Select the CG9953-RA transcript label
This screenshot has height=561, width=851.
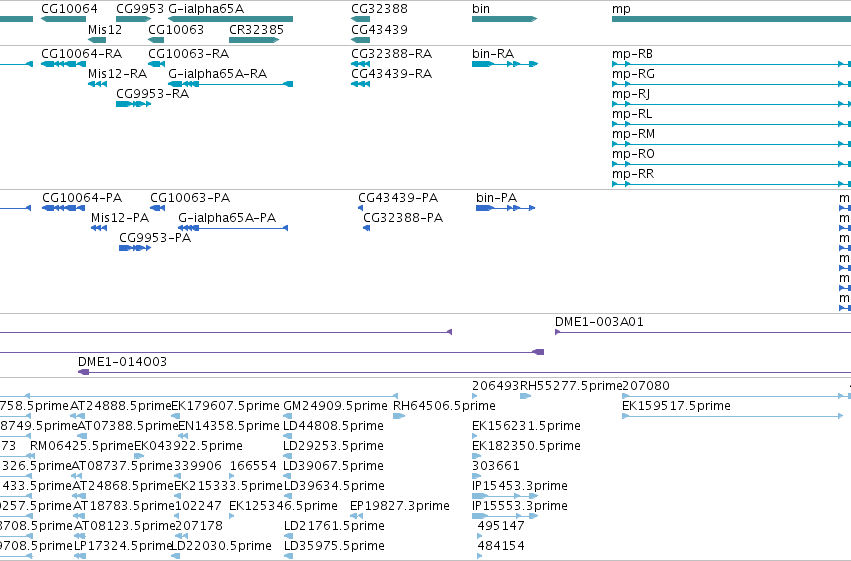(153, 94)
